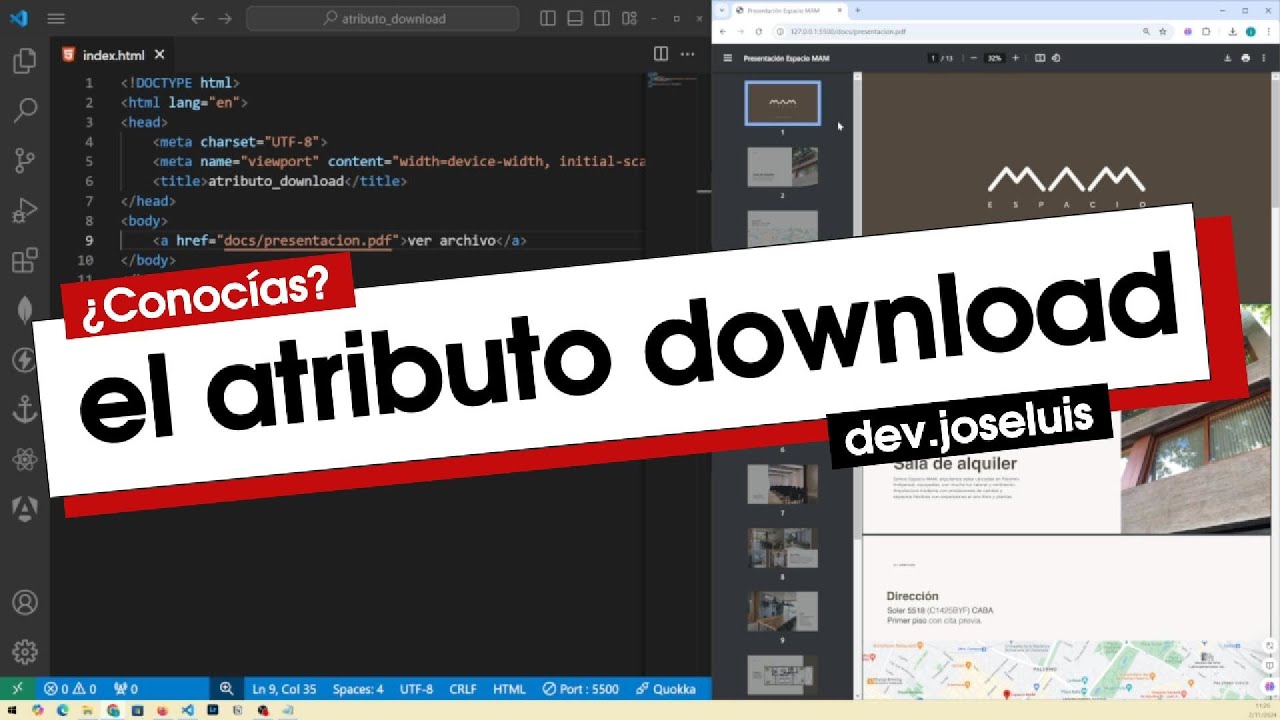The height and width of the screenshot is (720, 1280).
Task: Open the React atom icon panel
Action: coord(24,460)
